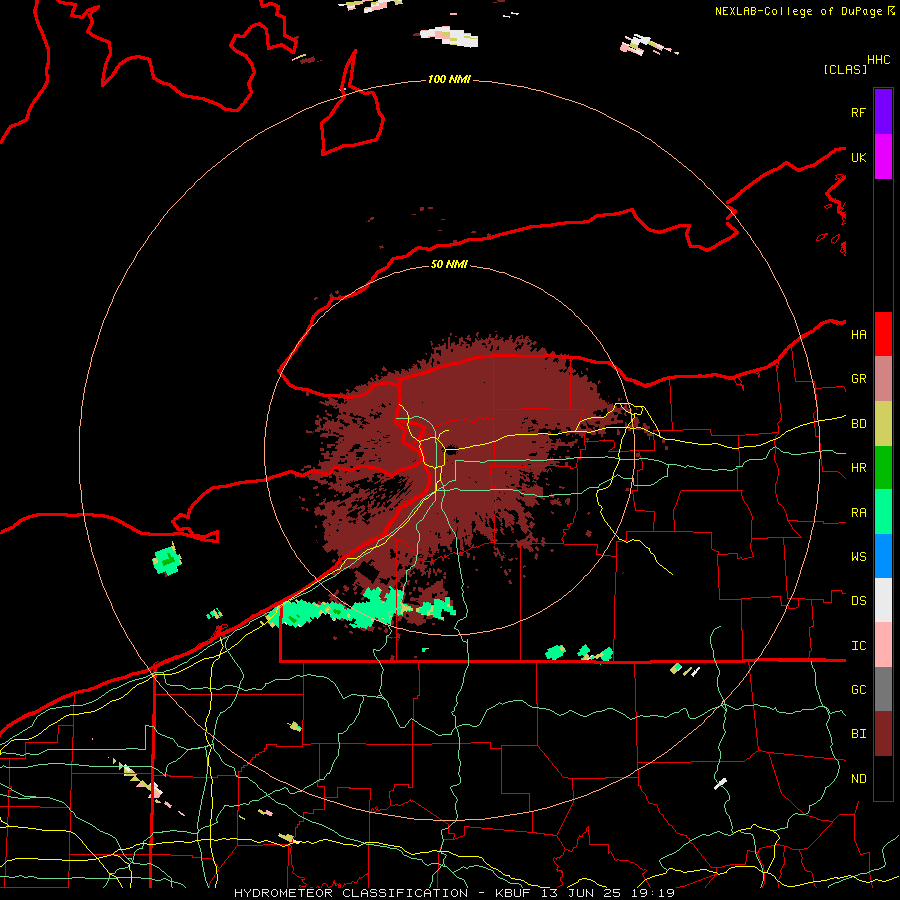
Task: Click the 'HYDROMETEOR CLASSIFICATION' caption text
Action: click(x=351, y=893)
